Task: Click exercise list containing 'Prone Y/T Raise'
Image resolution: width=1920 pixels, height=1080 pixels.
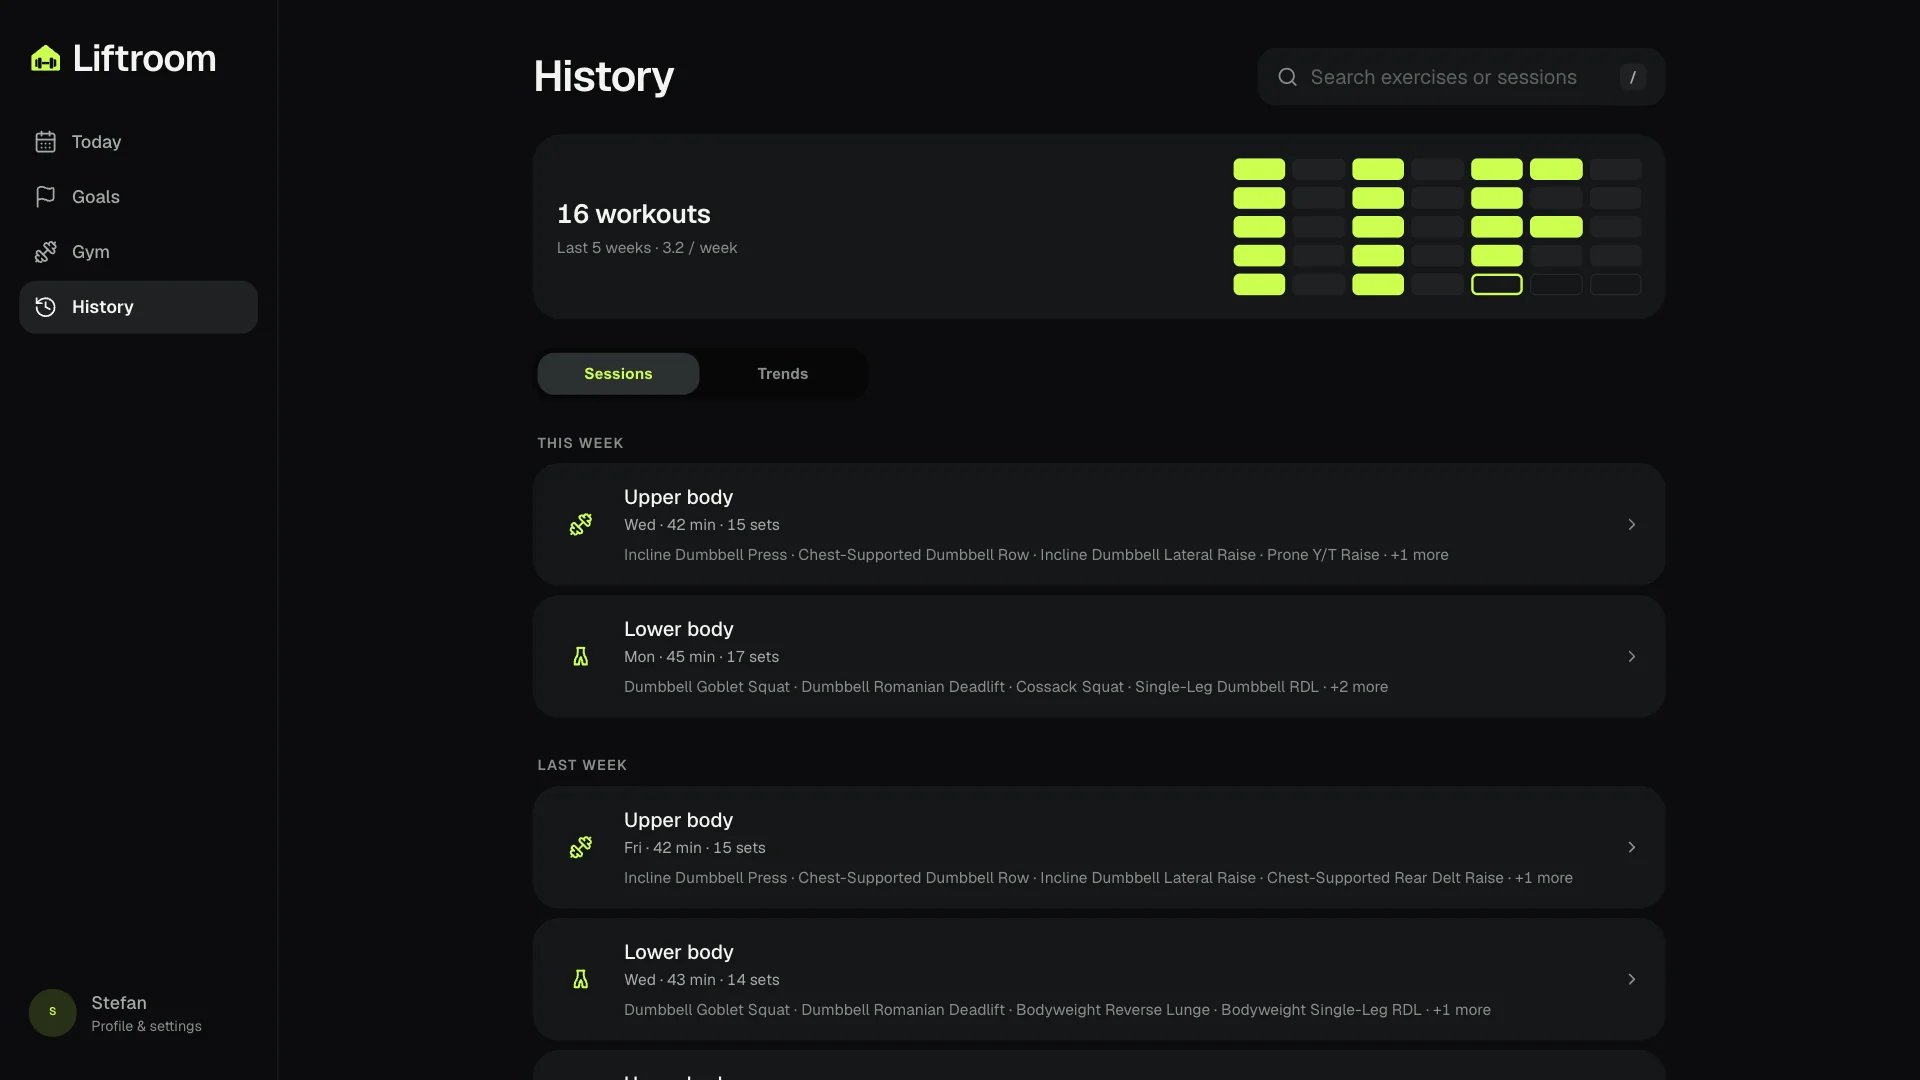Action: click(1036, 555)
